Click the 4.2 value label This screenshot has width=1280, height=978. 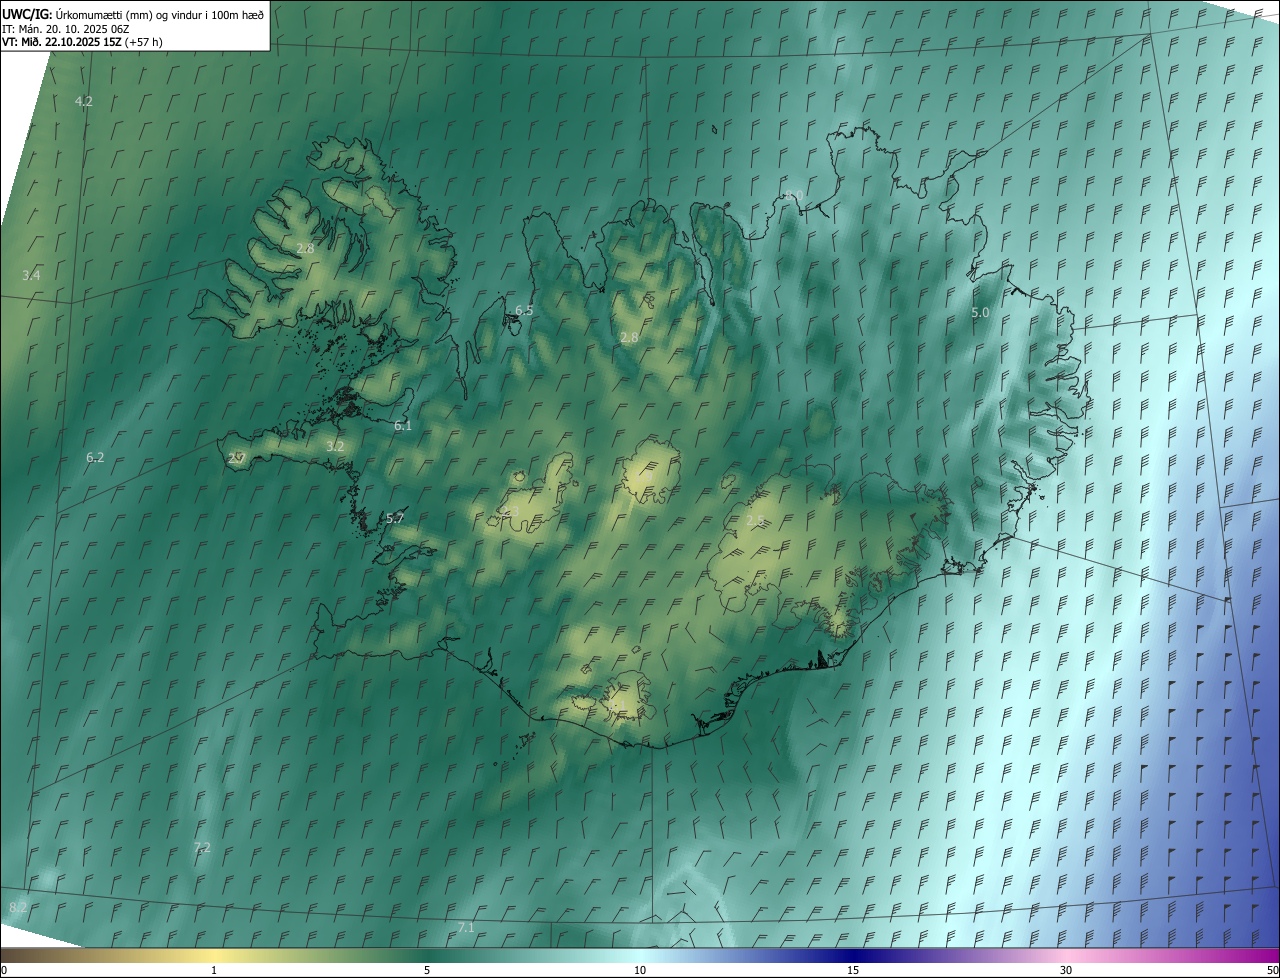coord(84,102)
